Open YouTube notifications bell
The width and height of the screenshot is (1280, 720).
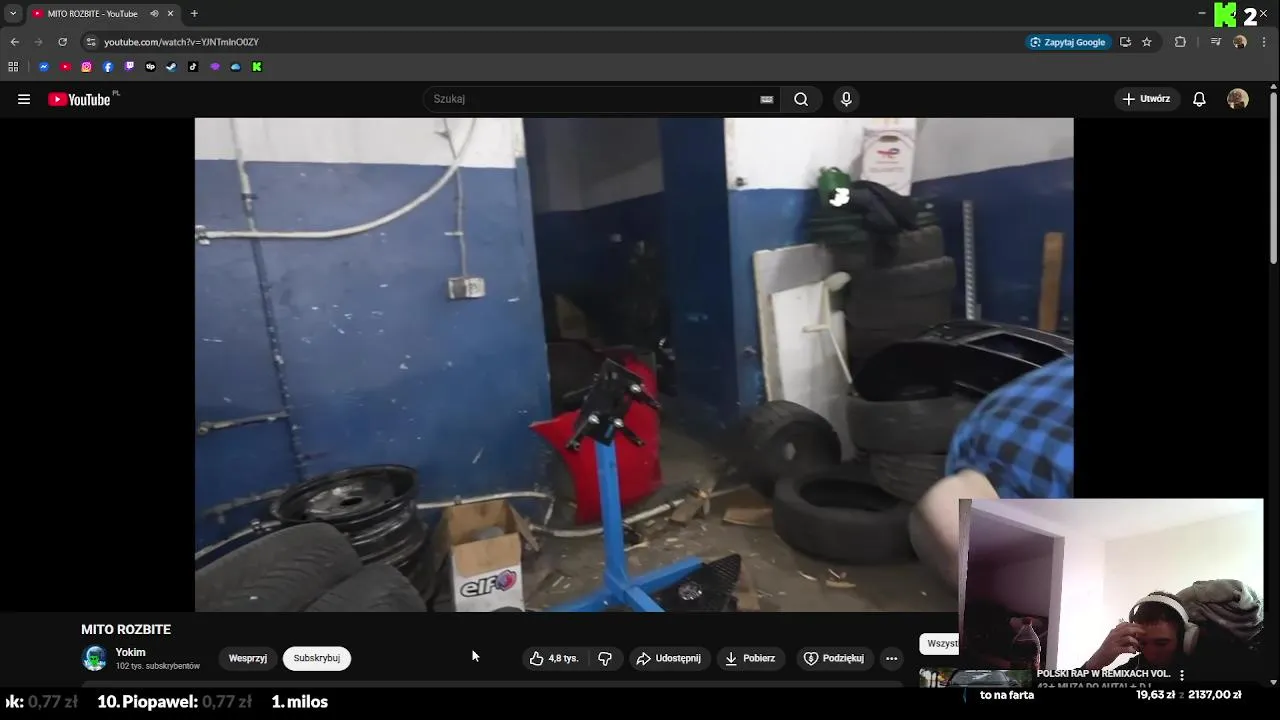click(1199, 99)
